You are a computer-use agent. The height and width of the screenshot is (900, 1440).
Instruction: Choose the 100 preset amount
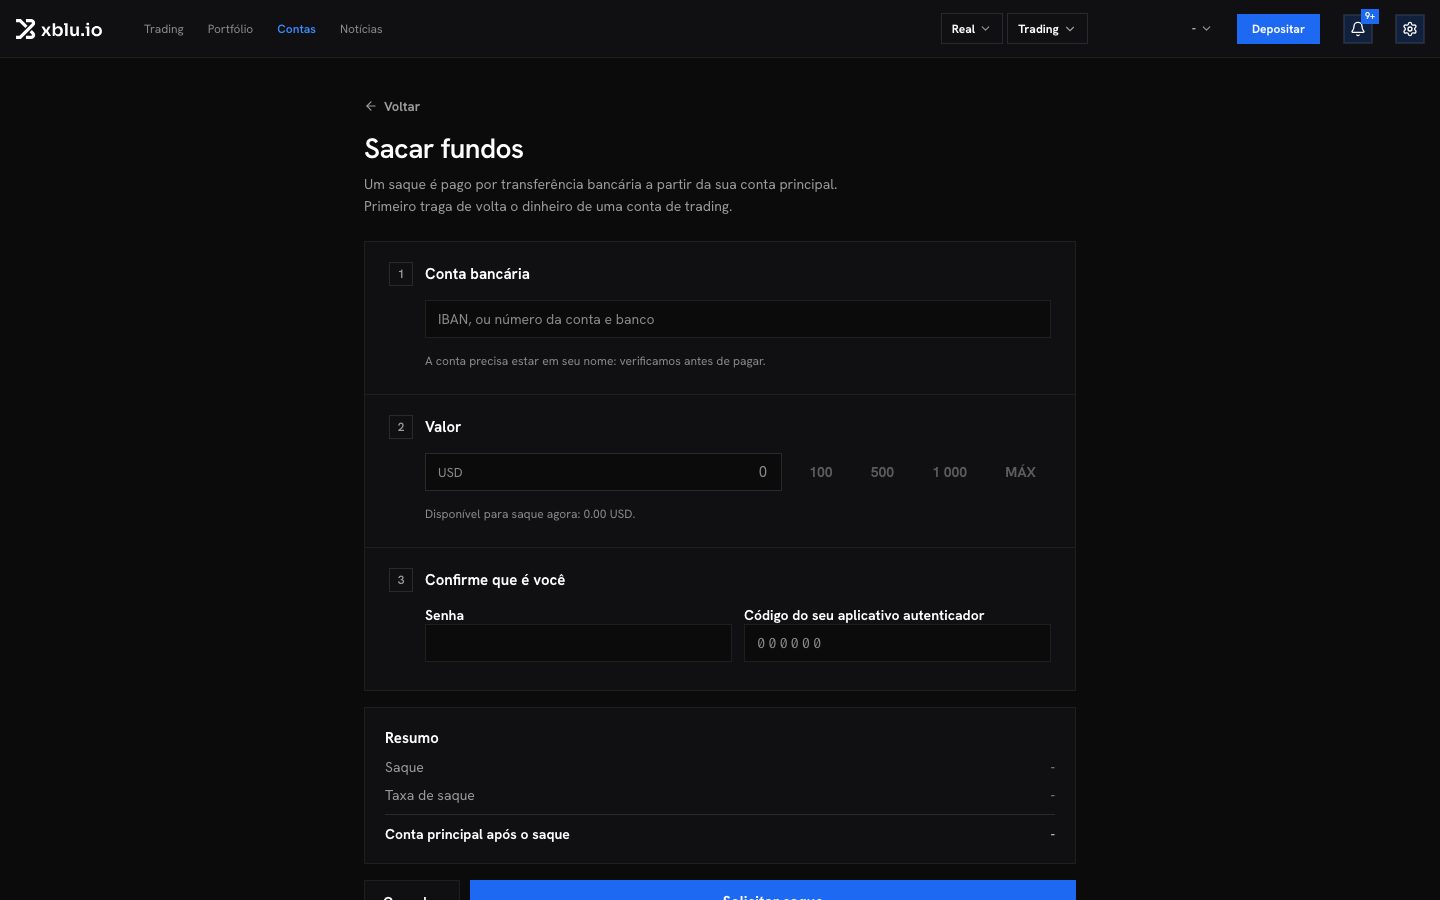821,472
